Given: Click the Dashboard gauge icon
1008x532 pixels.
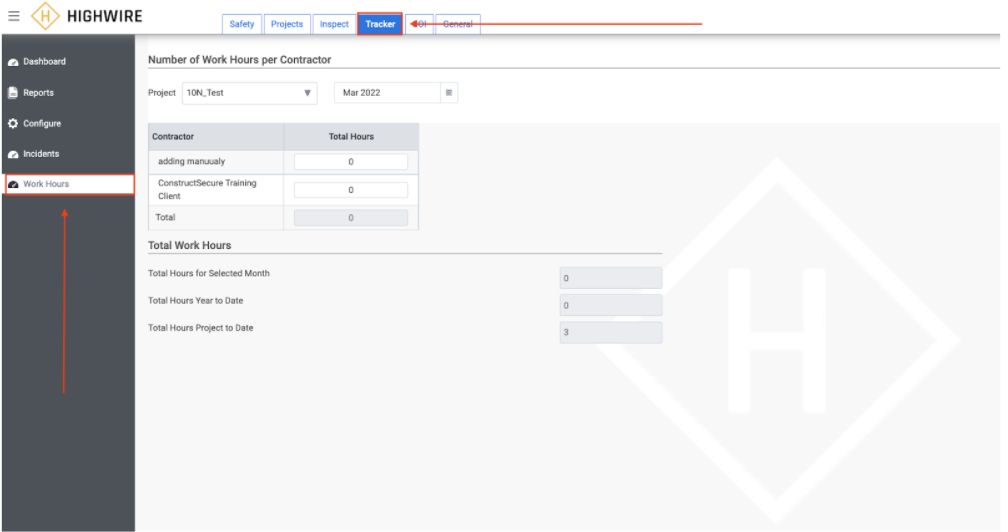Looking at the screenshot, I should pos(13,62).
